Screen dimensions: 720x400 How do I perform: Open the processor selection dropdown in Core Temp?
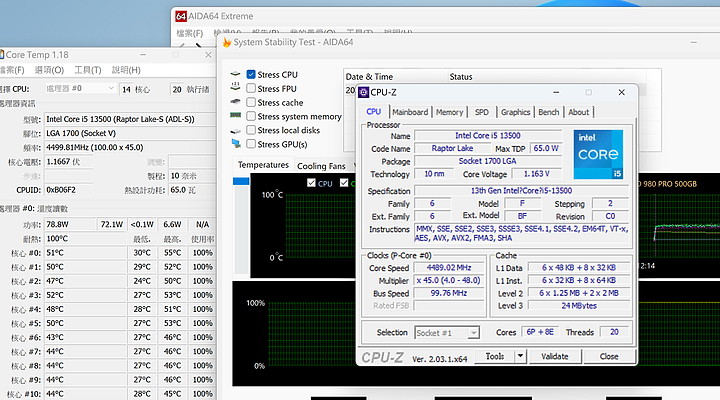coord(80,88)
